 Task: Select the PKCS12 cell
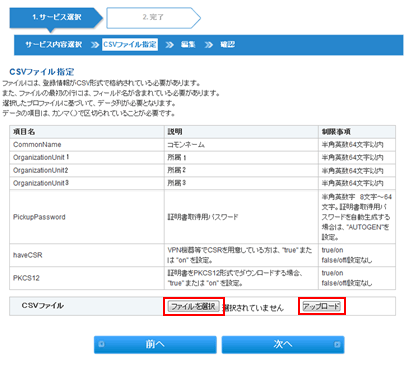point(87,278)
